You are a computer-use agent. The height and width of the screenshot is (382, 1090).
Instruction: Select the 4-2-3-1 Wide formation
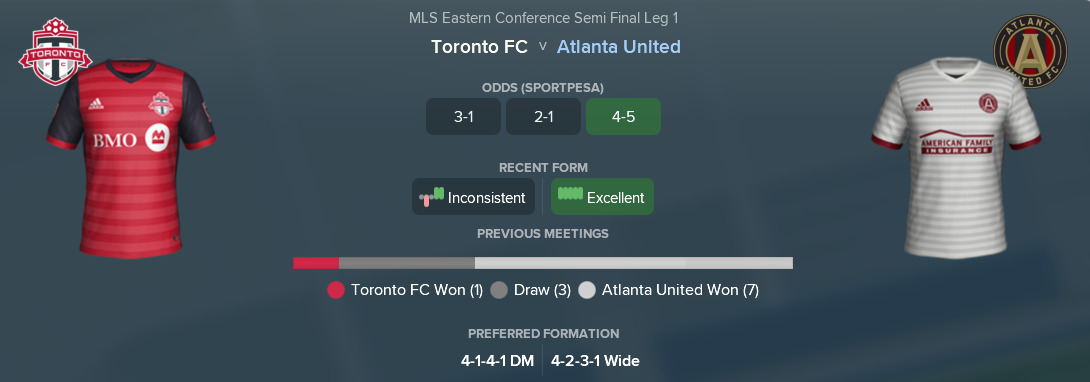596,361
